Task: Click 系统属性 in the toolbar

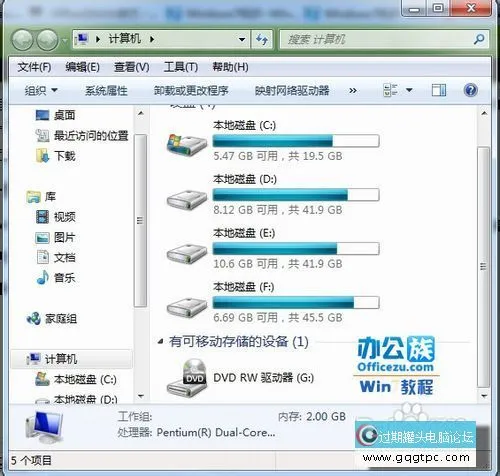Action: [106, 91]
